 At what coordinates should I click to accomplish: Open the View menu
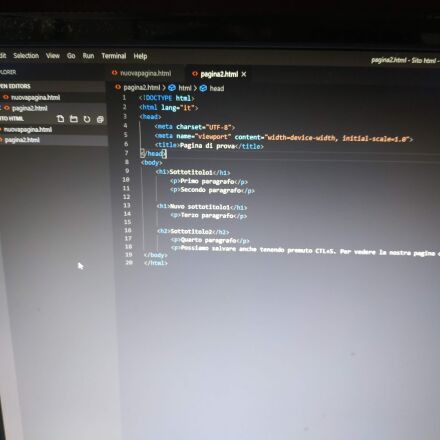tap(53, 56)
